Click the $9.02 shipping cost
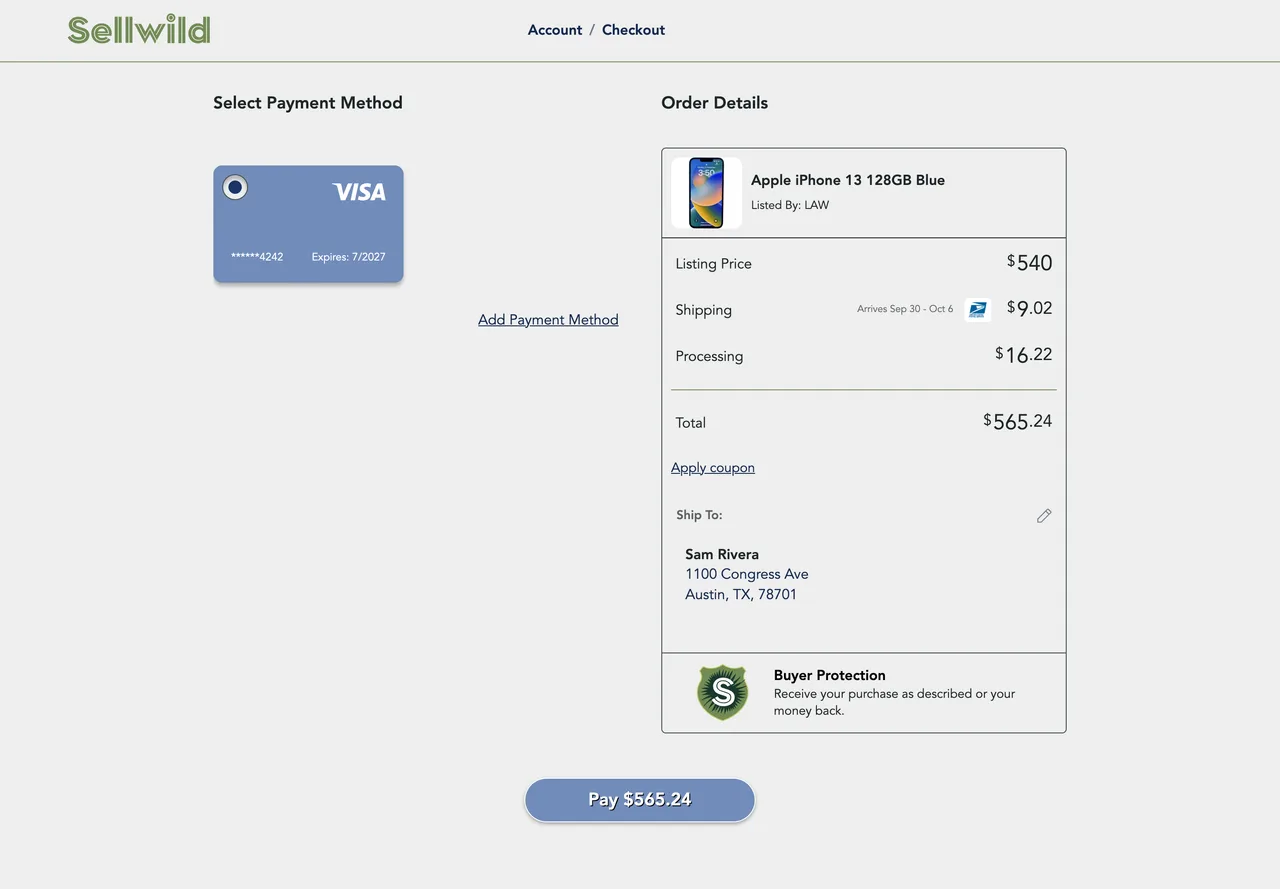The image size is (1280, 889). click(x=1029, y=308)
